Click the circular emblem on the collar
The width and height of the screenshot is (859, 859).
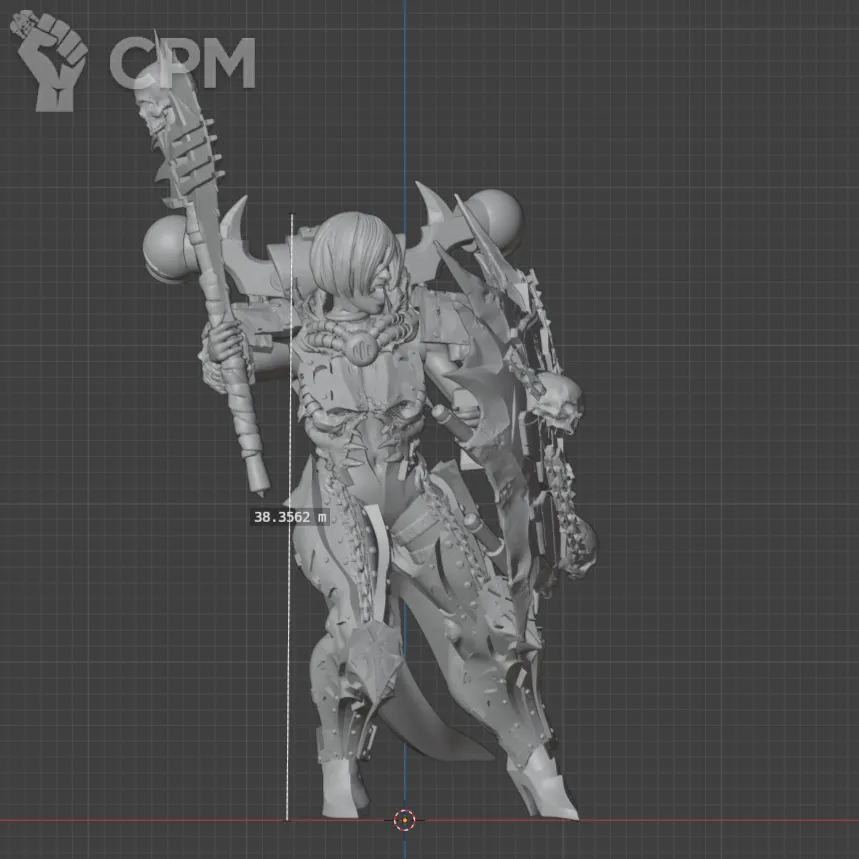(362, 346)
